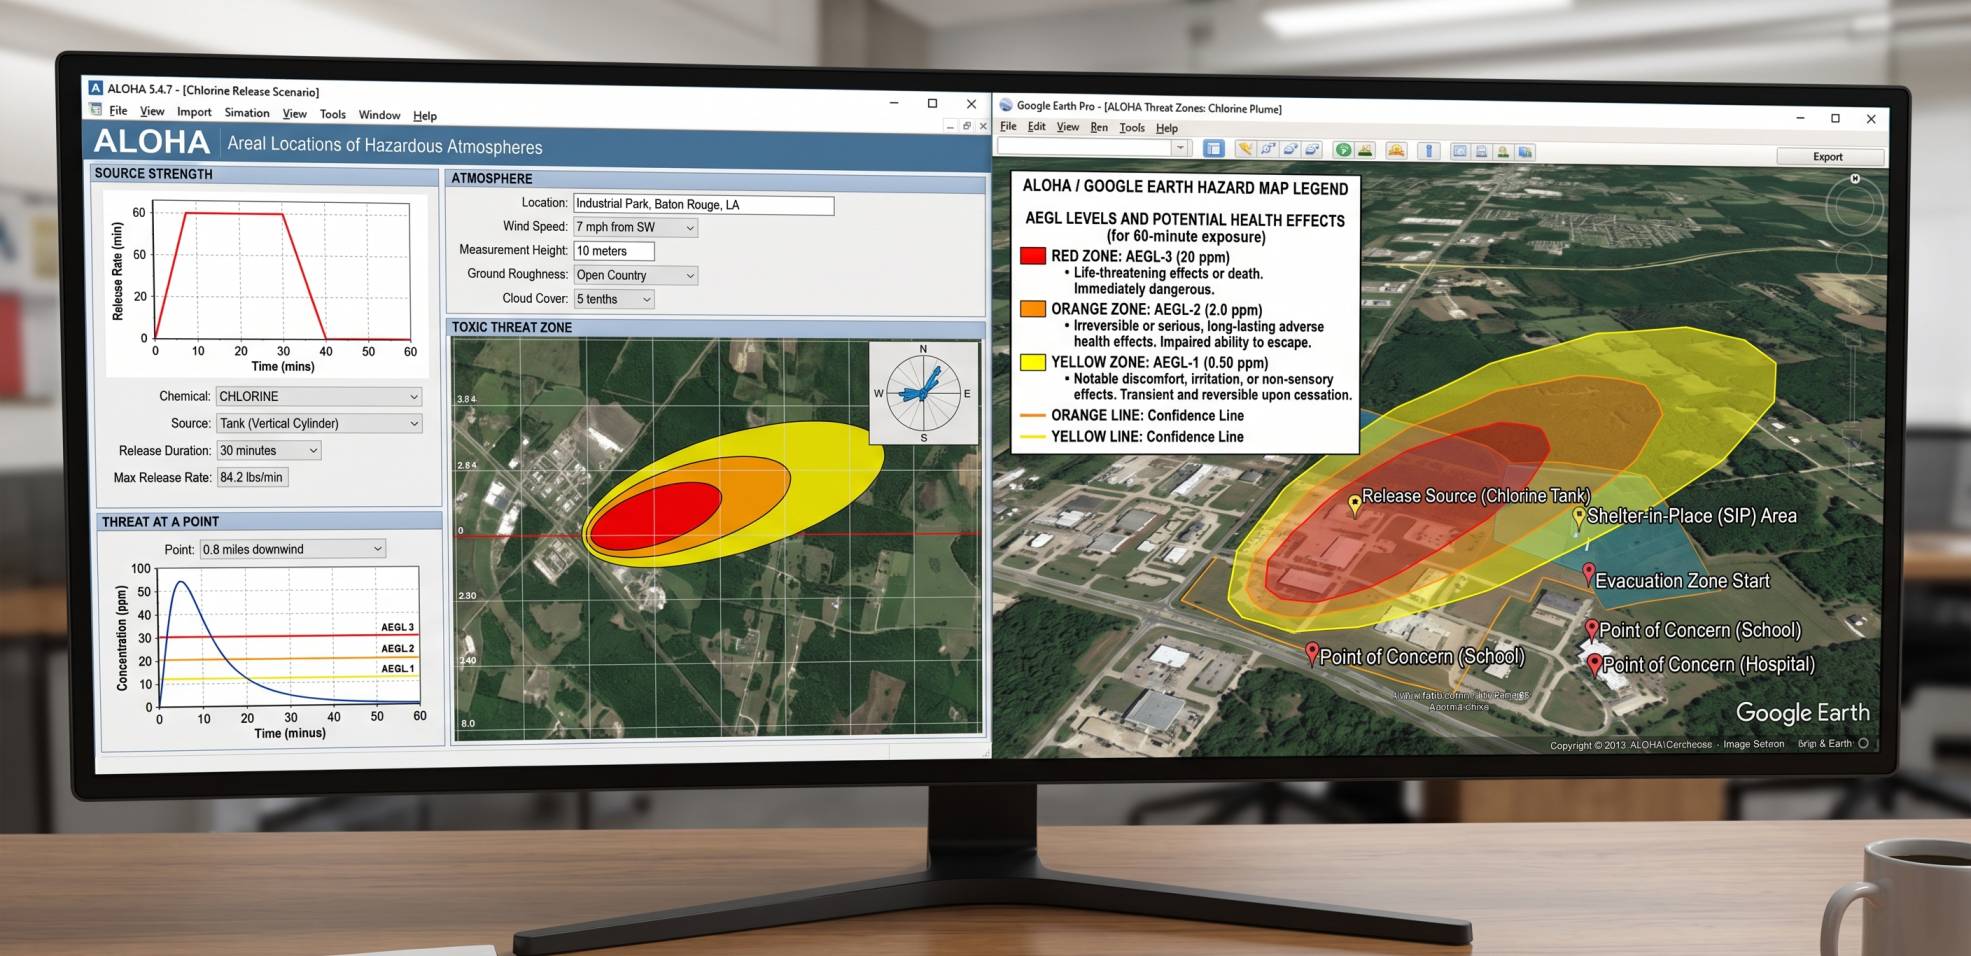Click the orange AEGL-2 zone legend swatch
The height and width of the screenshot is (956, 1971).
click(x=1033, y=309)
